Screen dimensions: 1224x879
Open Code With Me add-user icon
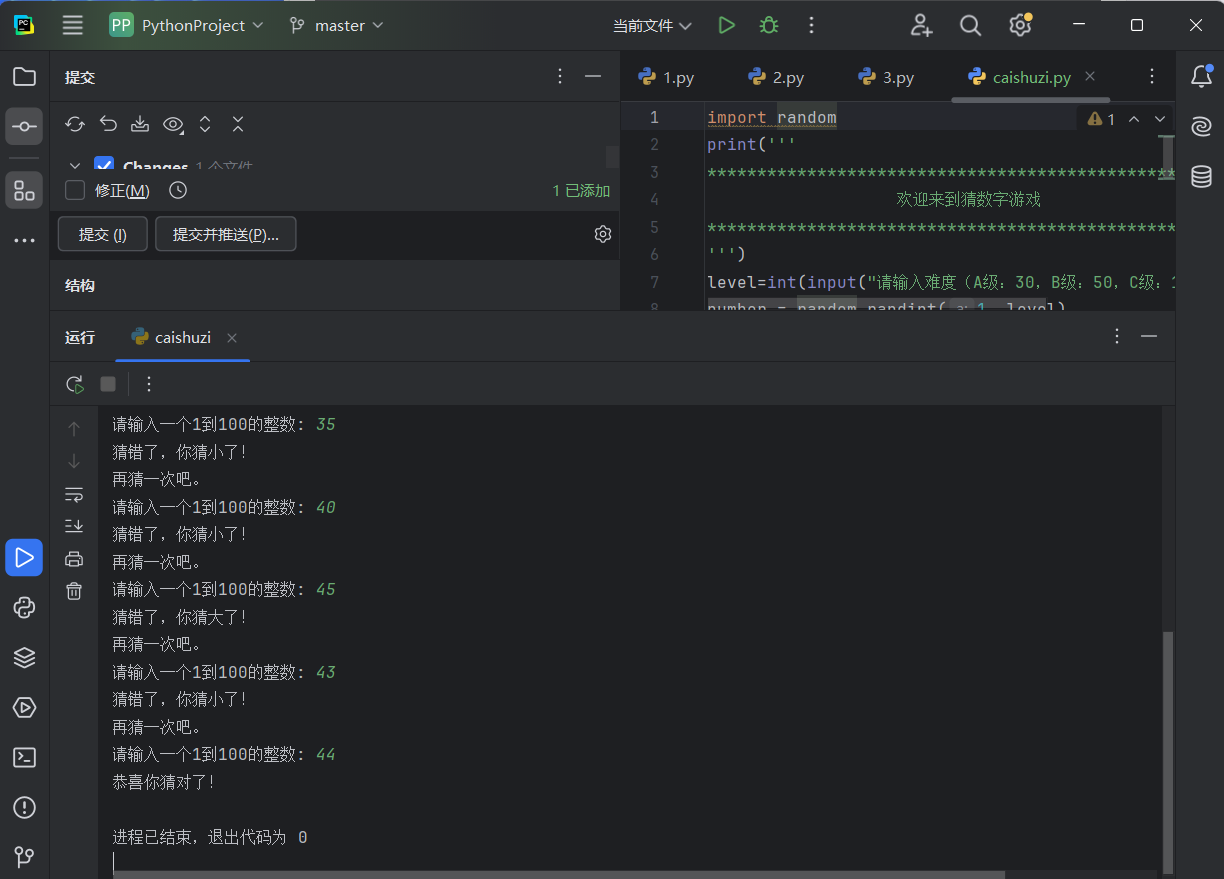point(921,25)
